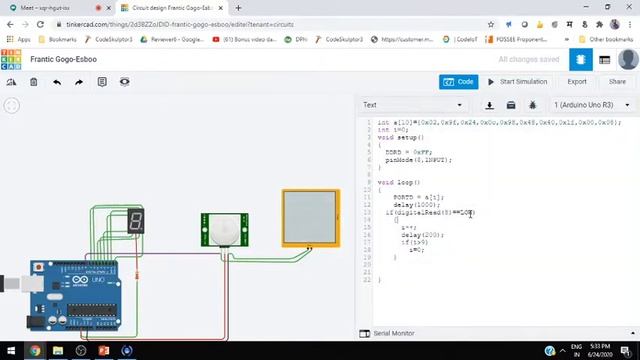Open the Apps bookmark
Viewport: 640px width, 360px height.
tap(18, 39)
